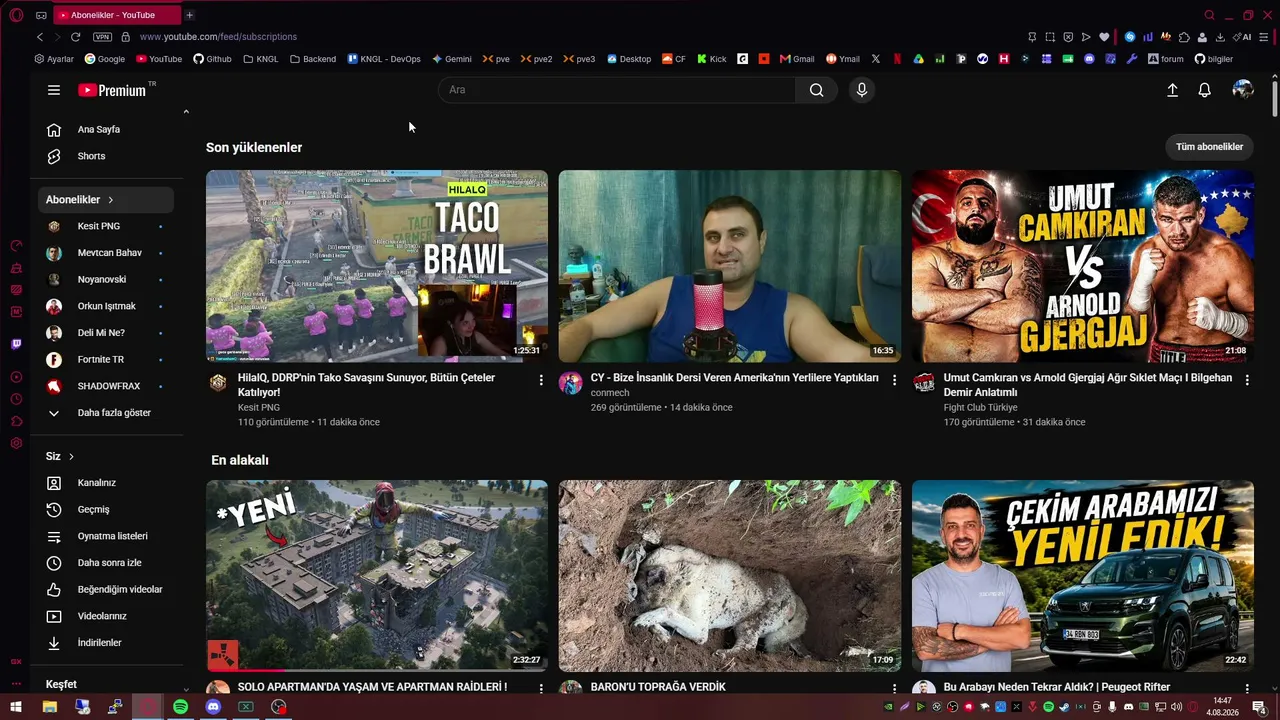
Task: Click the page vertical scrollbar
Action: pyautogui.click(x=1275, y=100)
